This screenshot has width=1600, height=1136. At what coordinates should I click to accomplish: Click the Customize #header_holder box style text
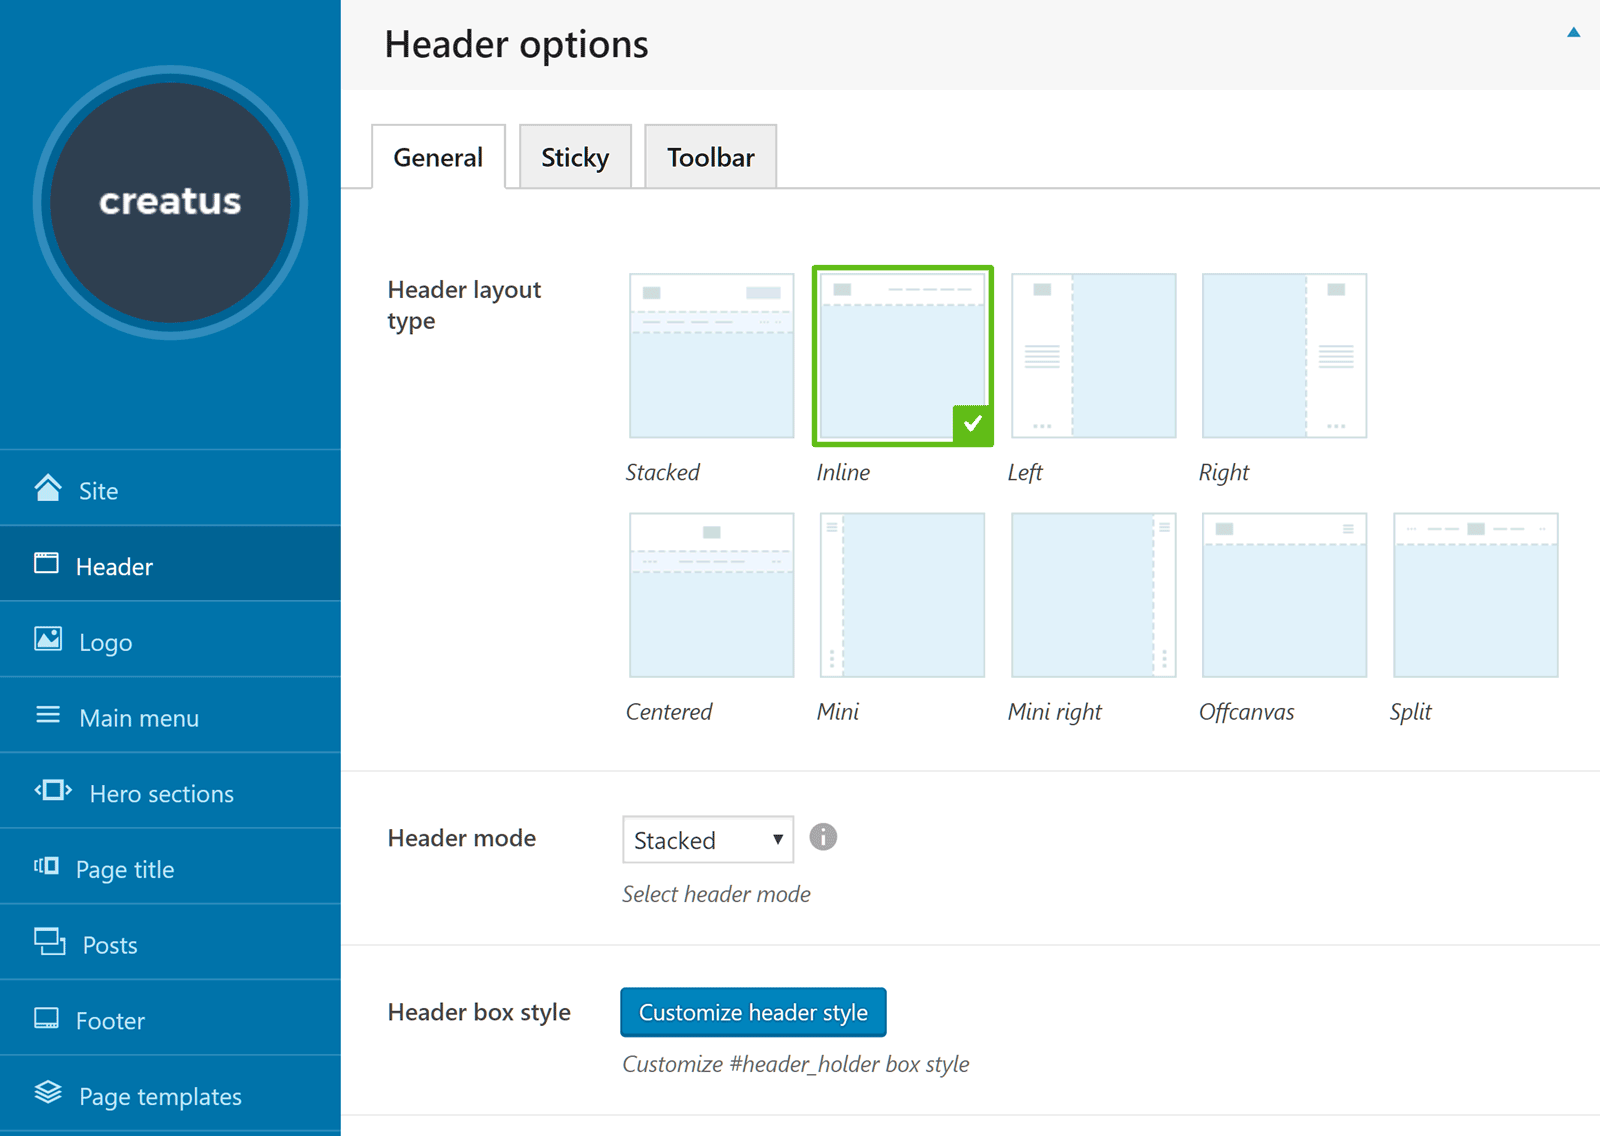(x=796, y=1064)
